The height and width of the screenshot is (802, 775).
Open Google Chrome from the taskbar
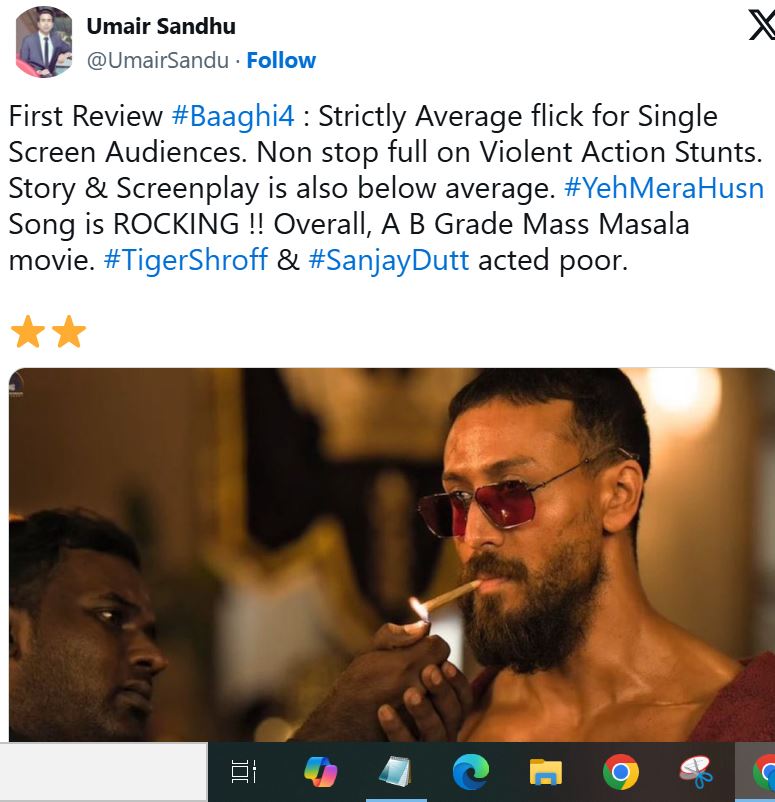coord(621,772)
